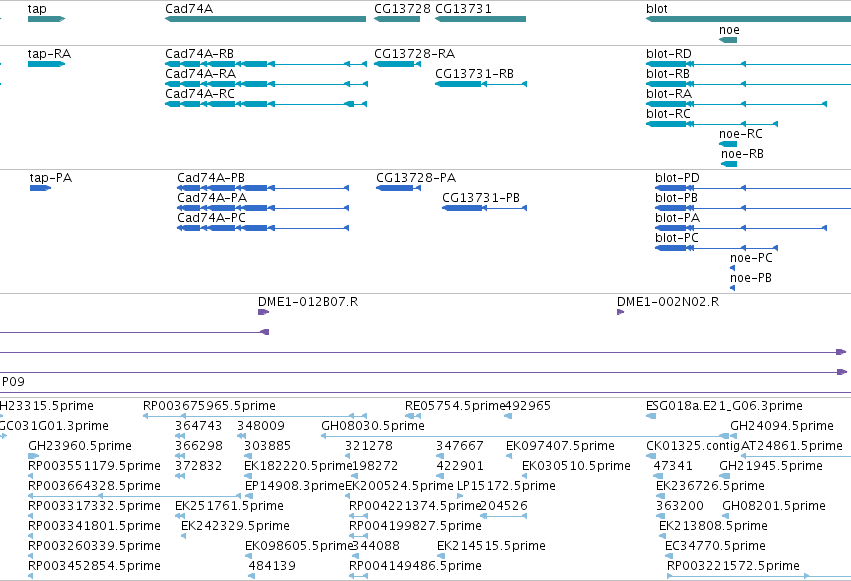Click the blot-PB protein label
851x581 pixels.
coord(676,198)
